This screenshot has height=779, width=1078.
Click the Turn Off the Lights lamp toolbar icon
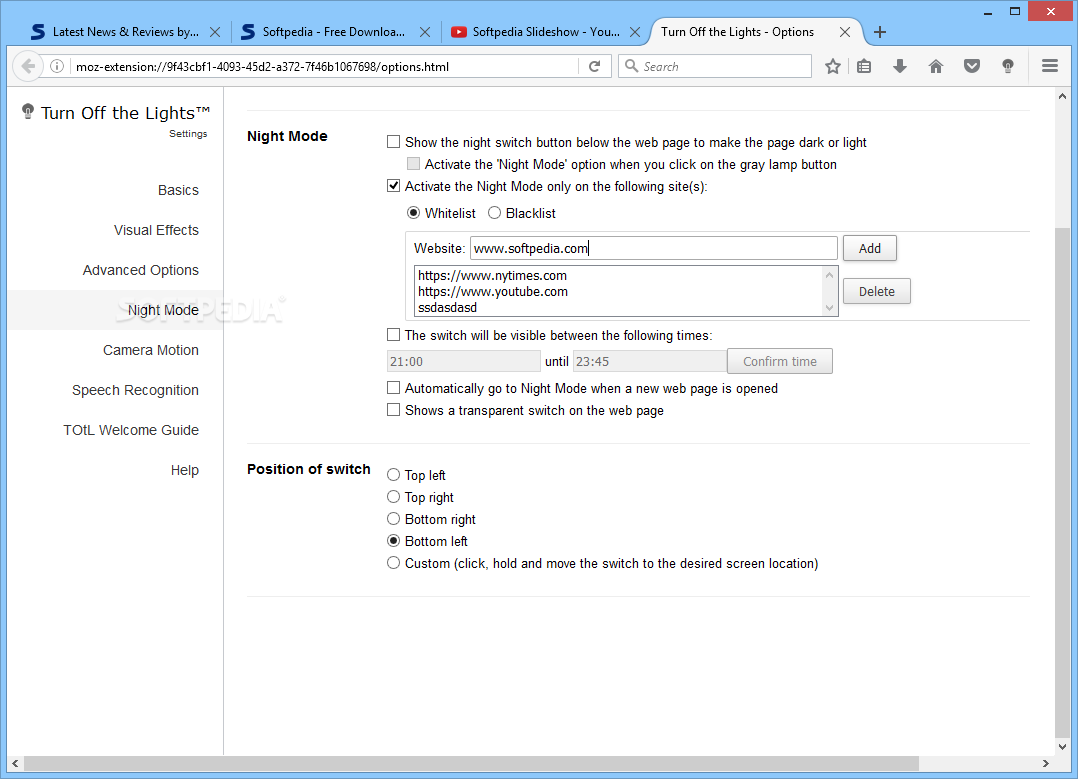(1007, 66)
